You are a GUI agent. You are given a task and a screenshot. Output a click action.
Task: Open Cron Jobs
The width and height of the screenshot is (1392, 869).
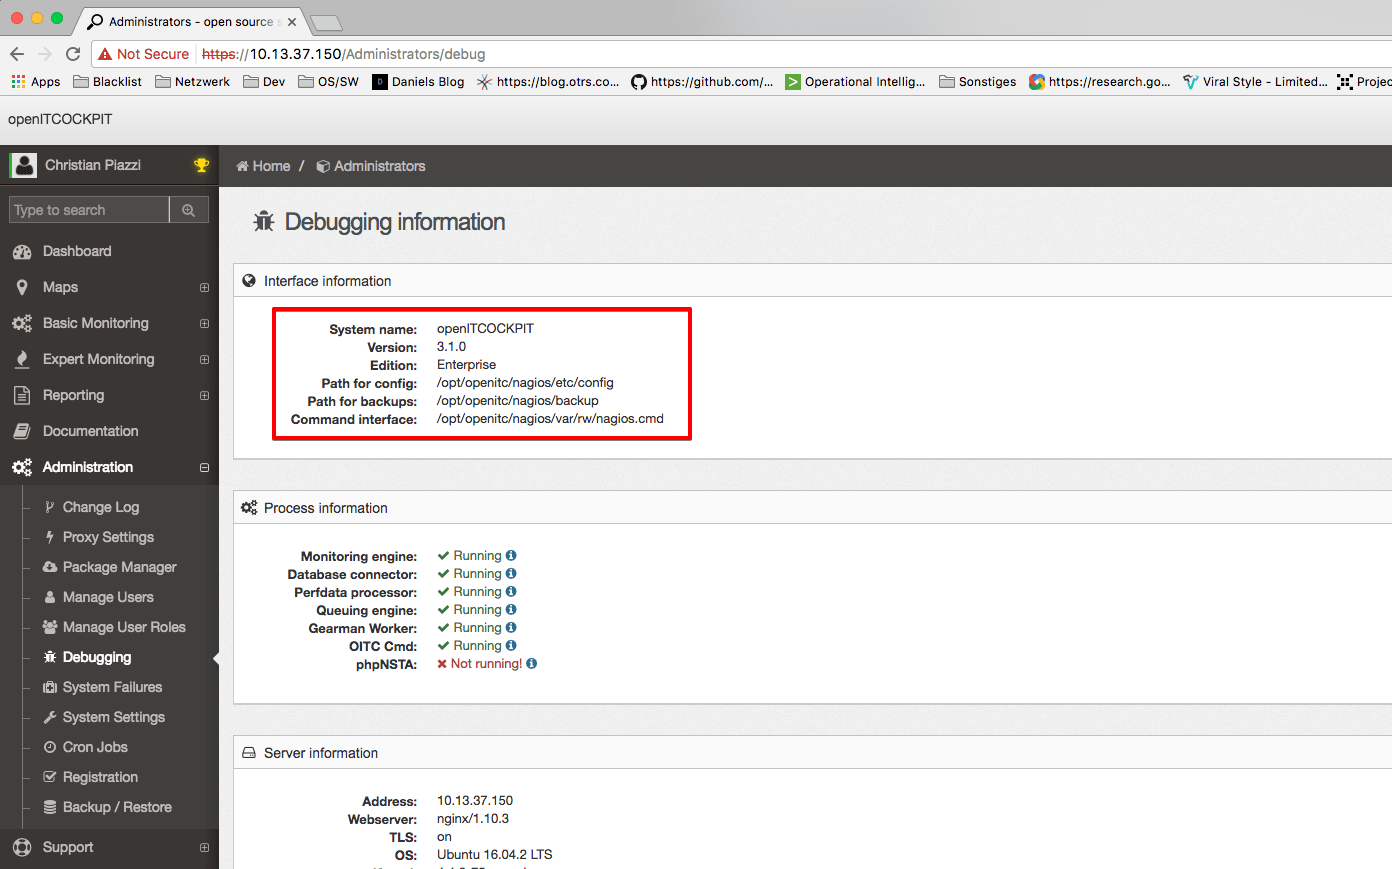(95, 747)
